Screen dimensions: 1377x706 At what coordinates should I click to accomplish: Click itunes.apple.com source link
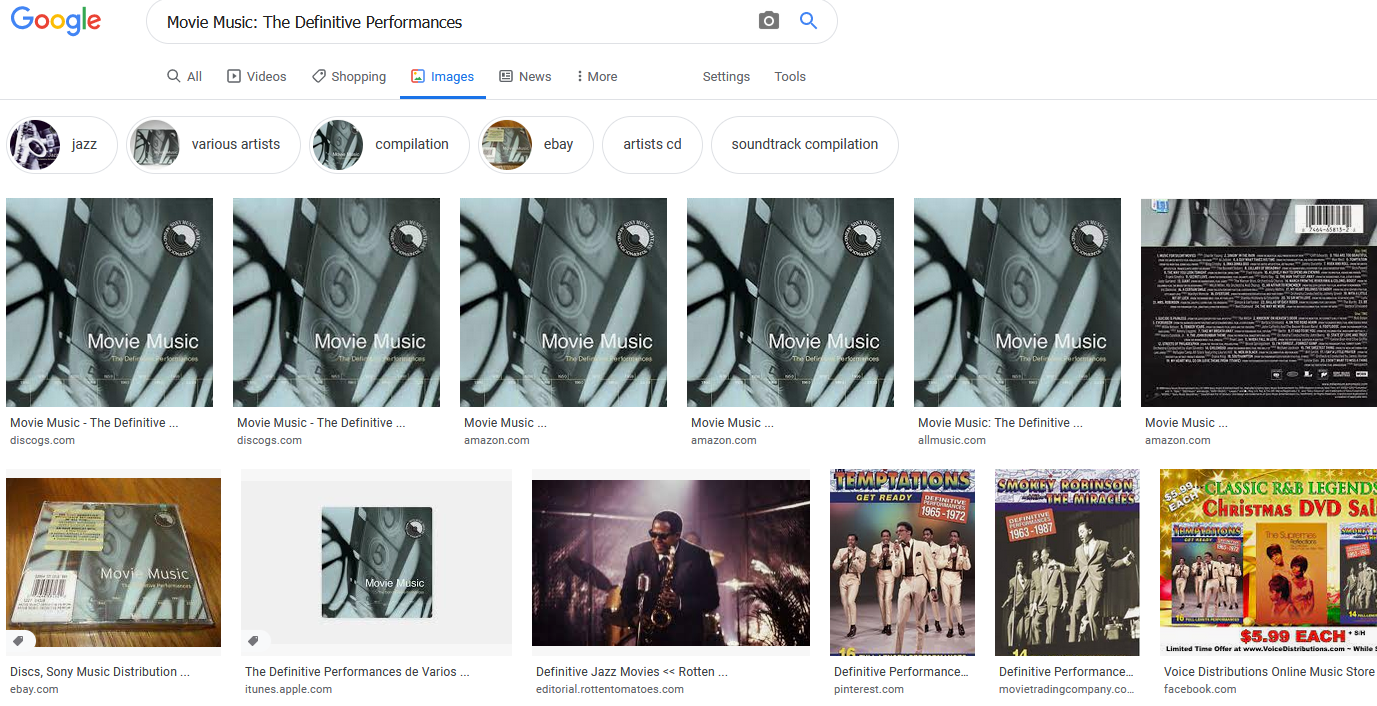(288, 689)
